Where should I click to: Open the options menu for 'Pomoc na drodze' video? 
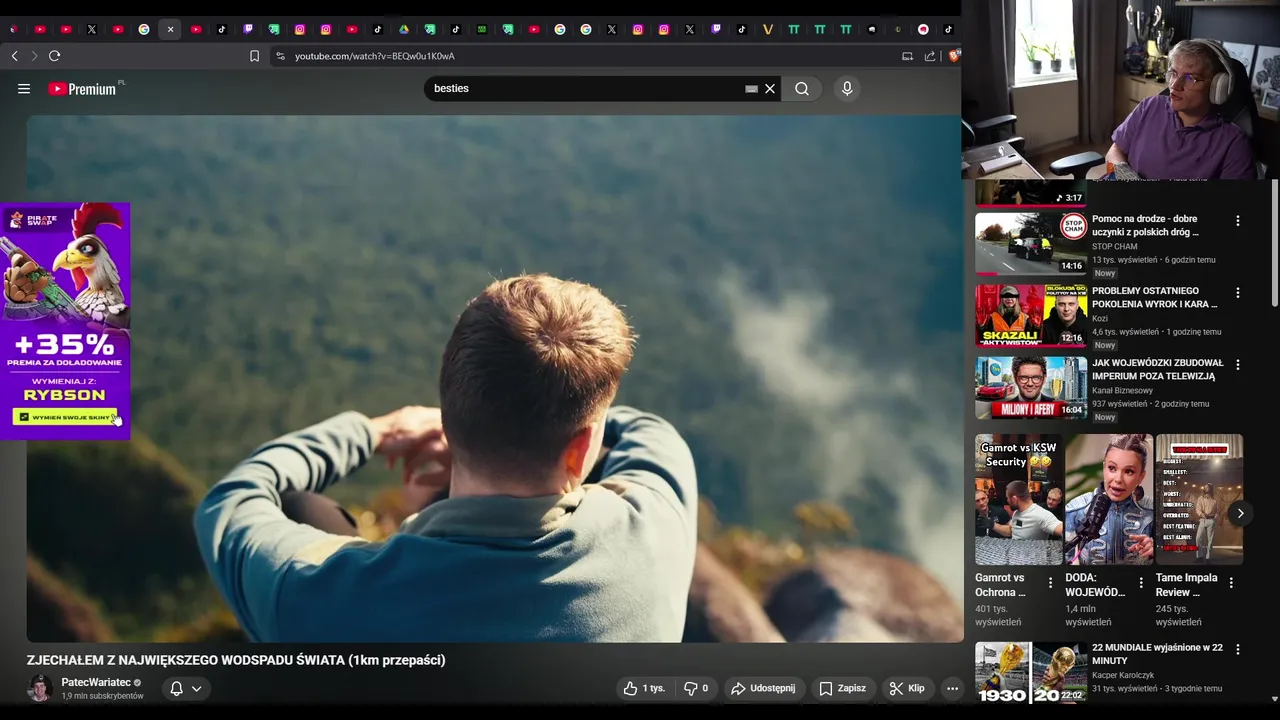1238,221
